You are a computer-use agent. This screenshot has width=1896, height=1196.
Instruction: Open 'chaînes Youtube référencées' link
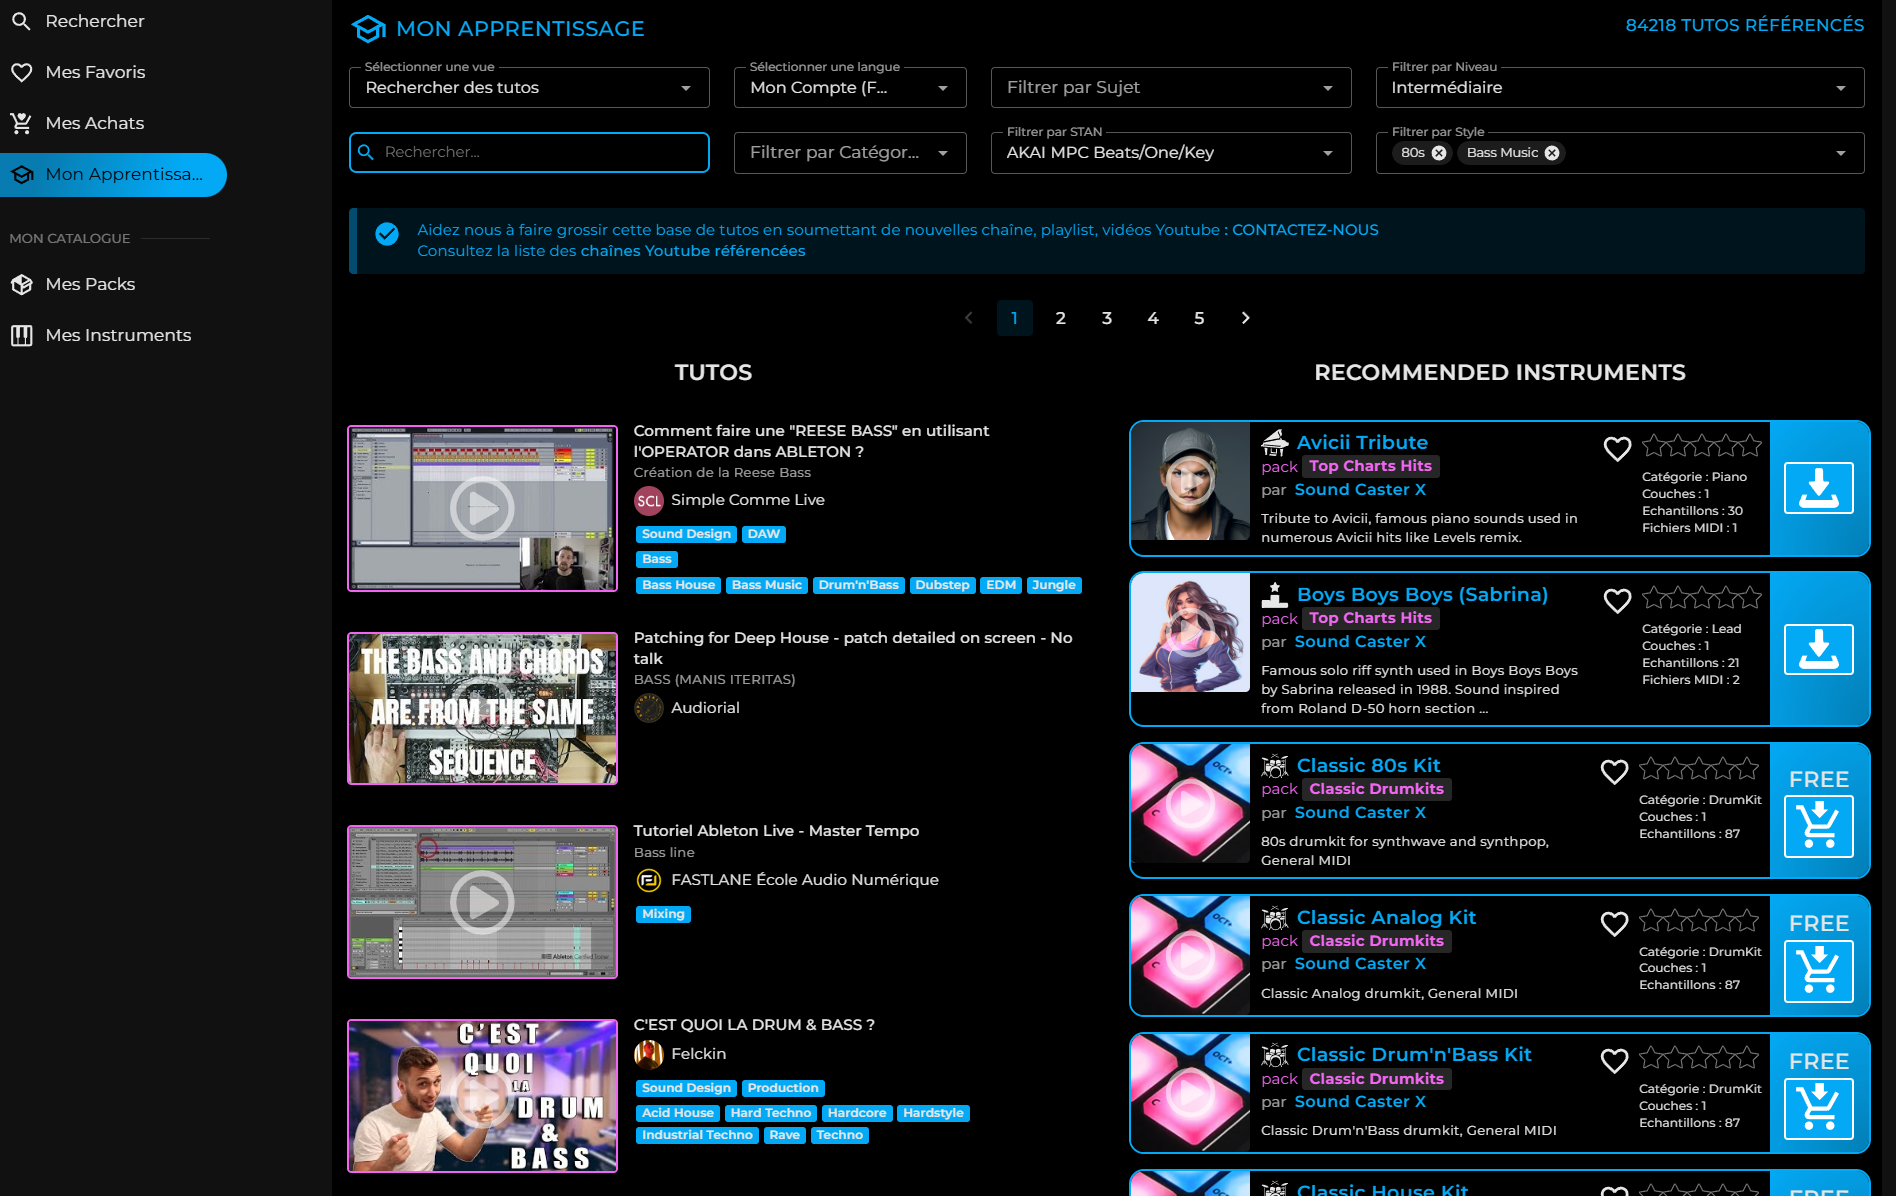point(693,251)
